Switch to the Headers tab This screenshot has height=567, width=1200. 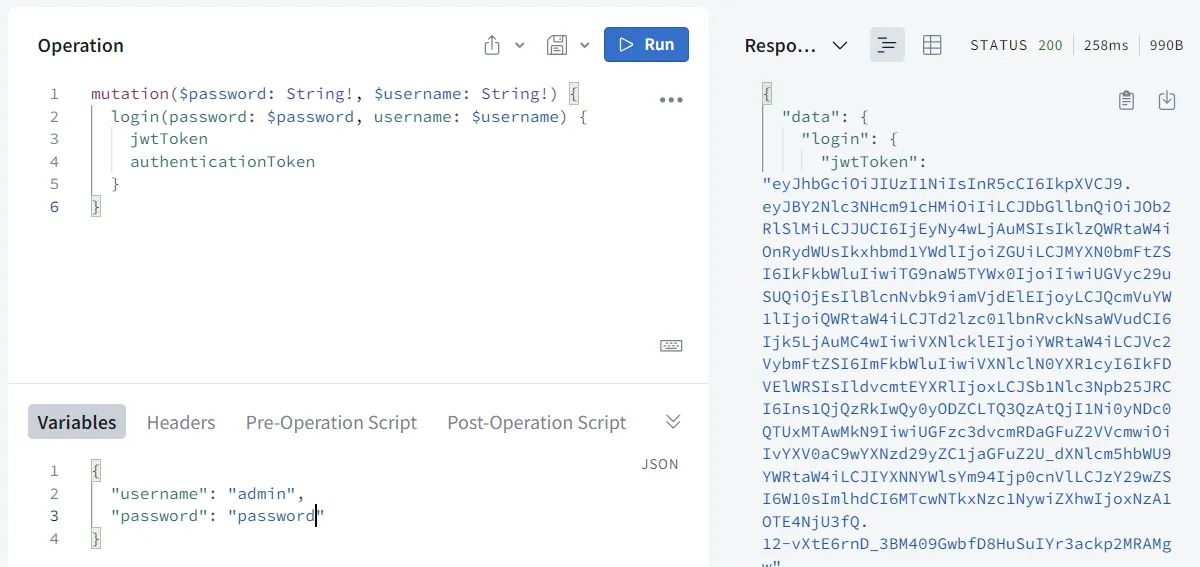181,422
